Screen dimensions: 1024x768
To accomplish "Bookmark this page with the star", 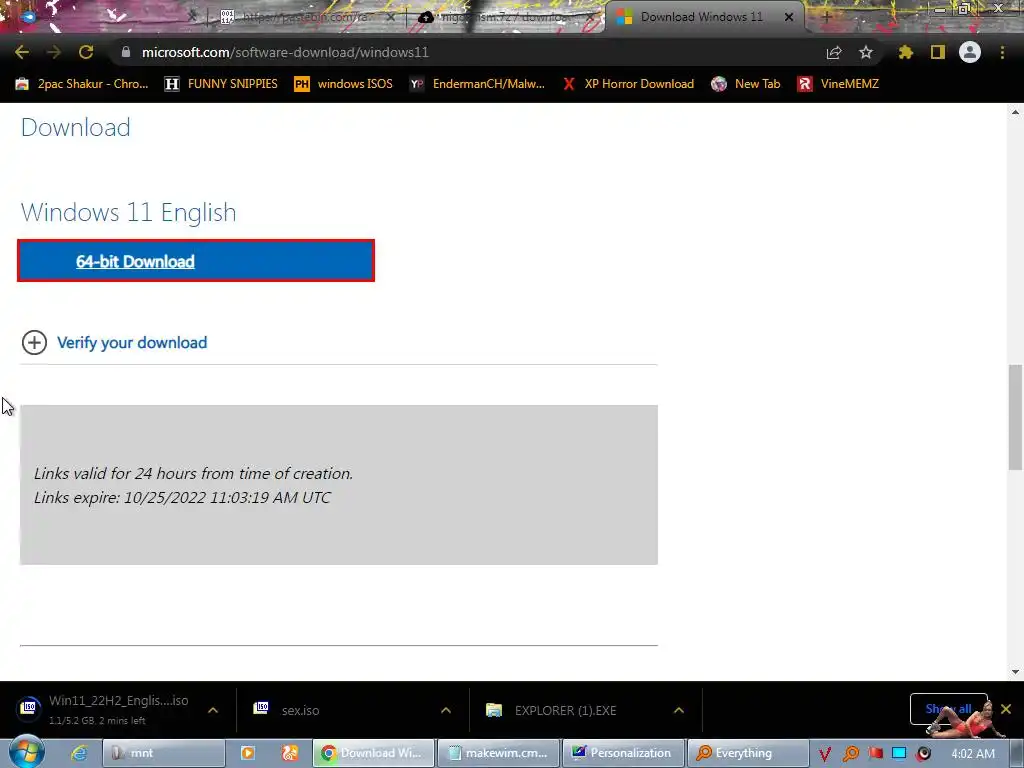I will (x=866, y=52).
